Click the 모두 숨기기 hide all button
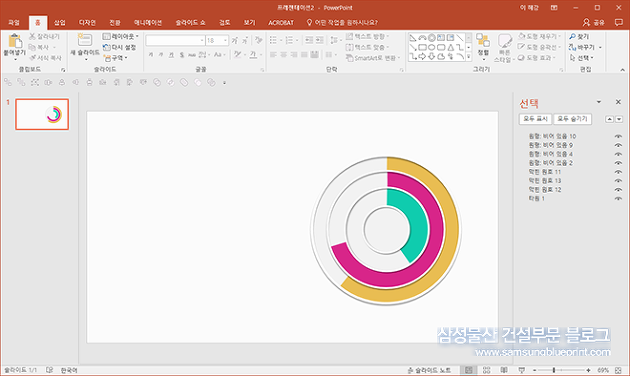The image size is (630, 376). (x=573, y=119)
